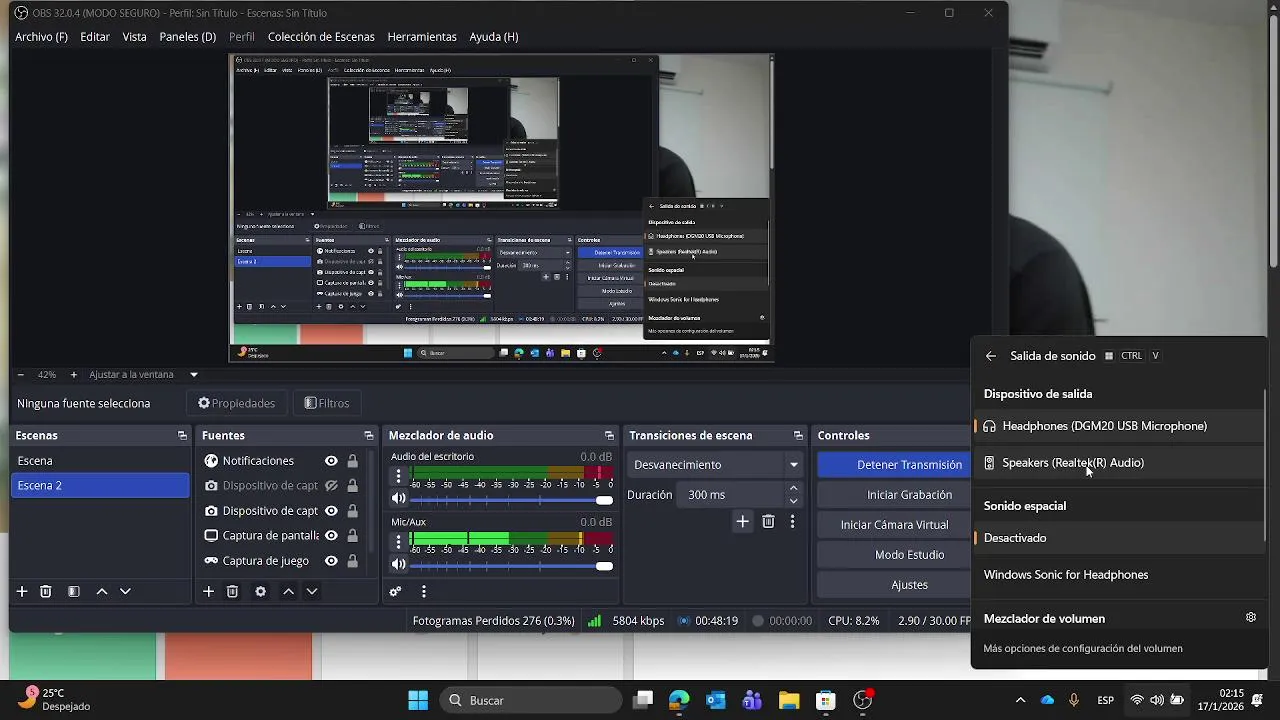Open source properties gear in Fuentes toolbar
Image resolution: width=1280 pixels, height=720 pixels.
point(261,591)
